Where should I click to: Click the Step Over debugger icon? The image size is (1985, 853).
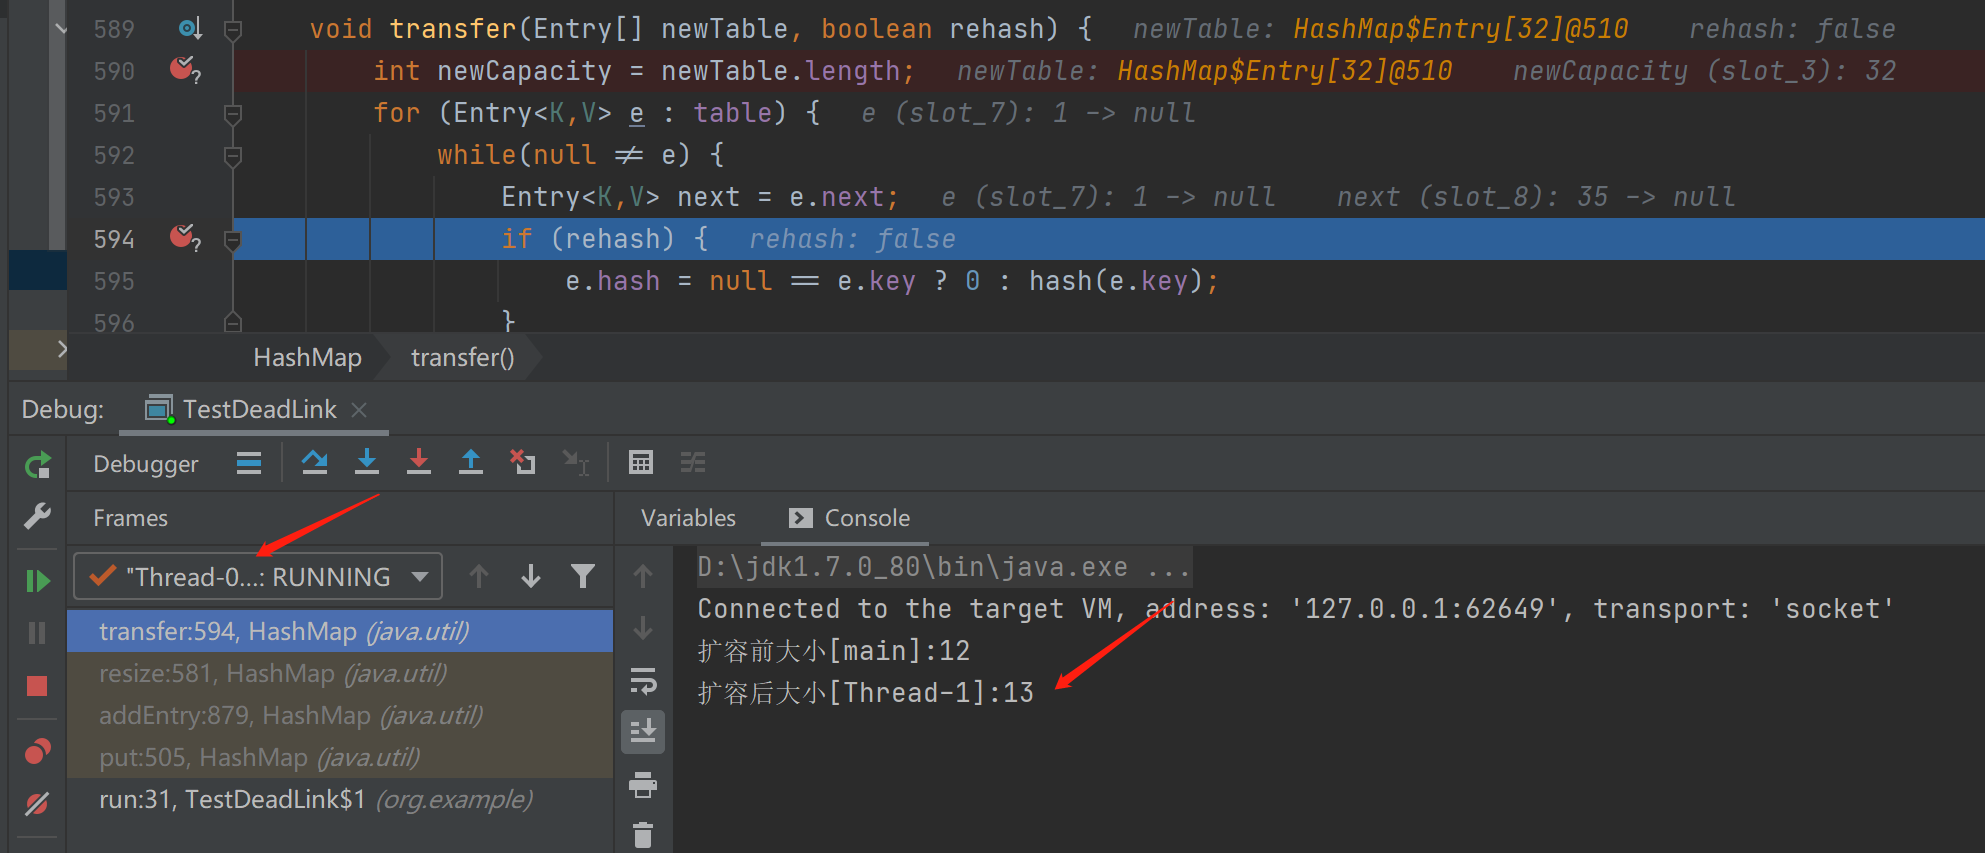(x=315, y=462)
